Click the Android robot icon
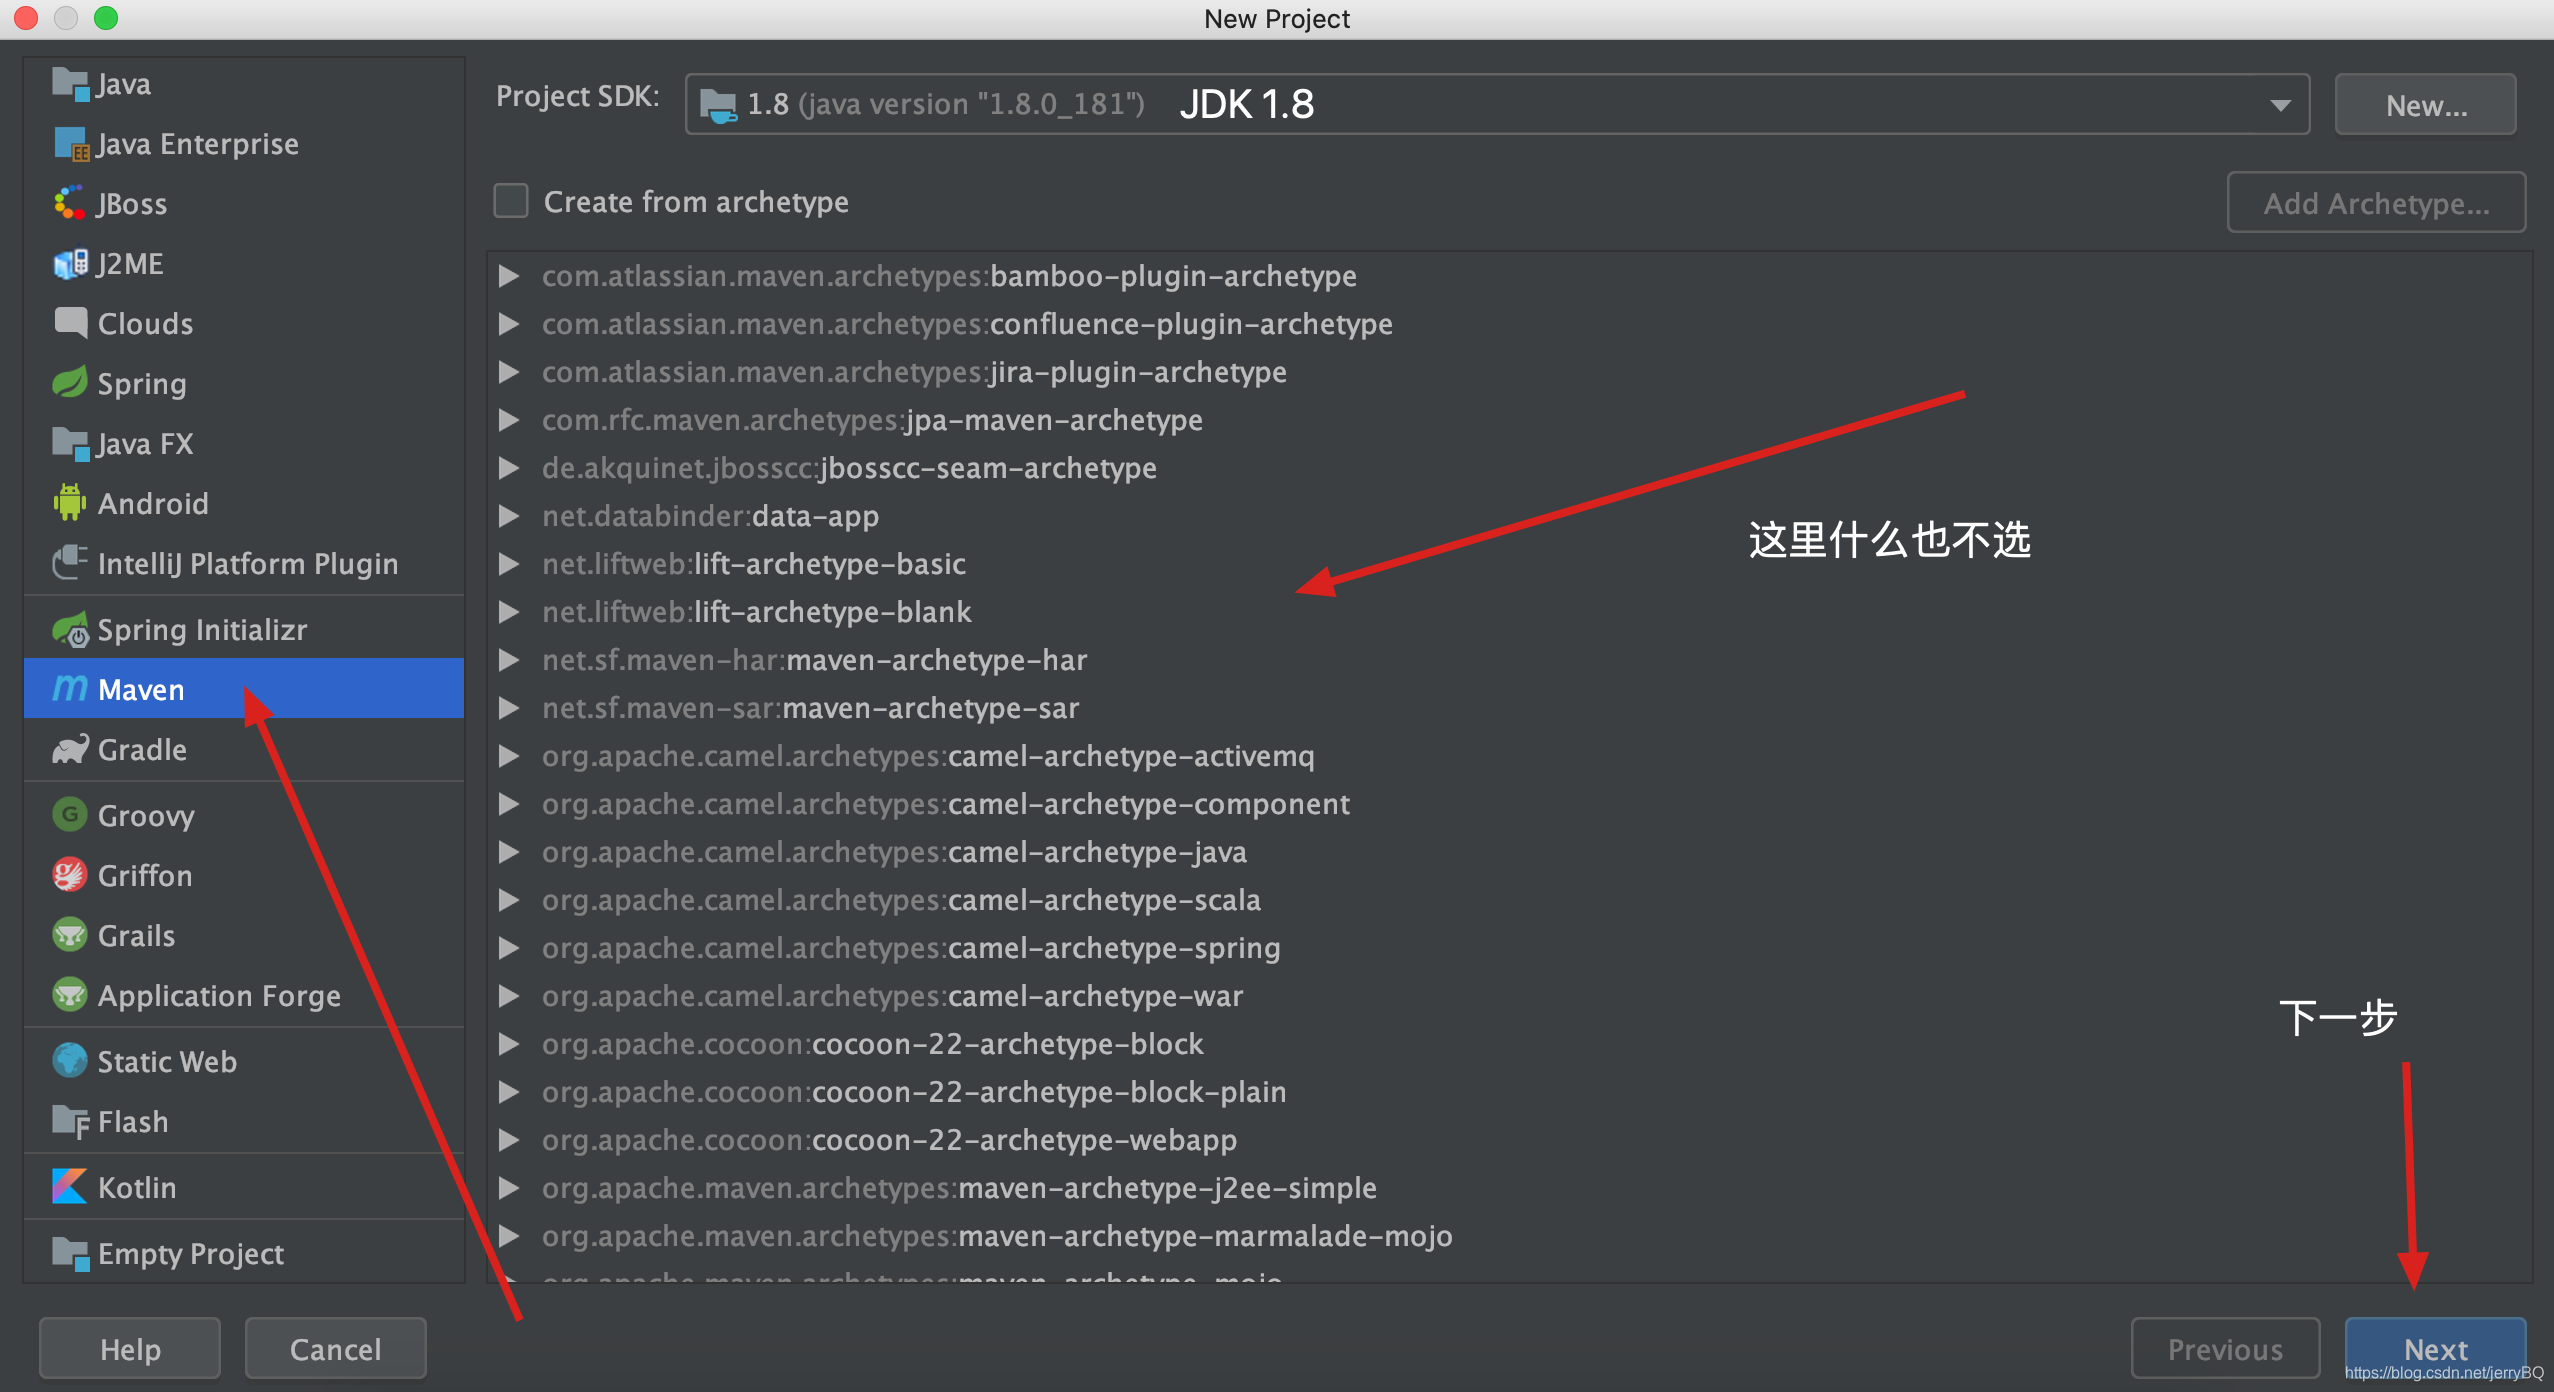This screenshot has width=2554, height=1392. coord(70,503)
